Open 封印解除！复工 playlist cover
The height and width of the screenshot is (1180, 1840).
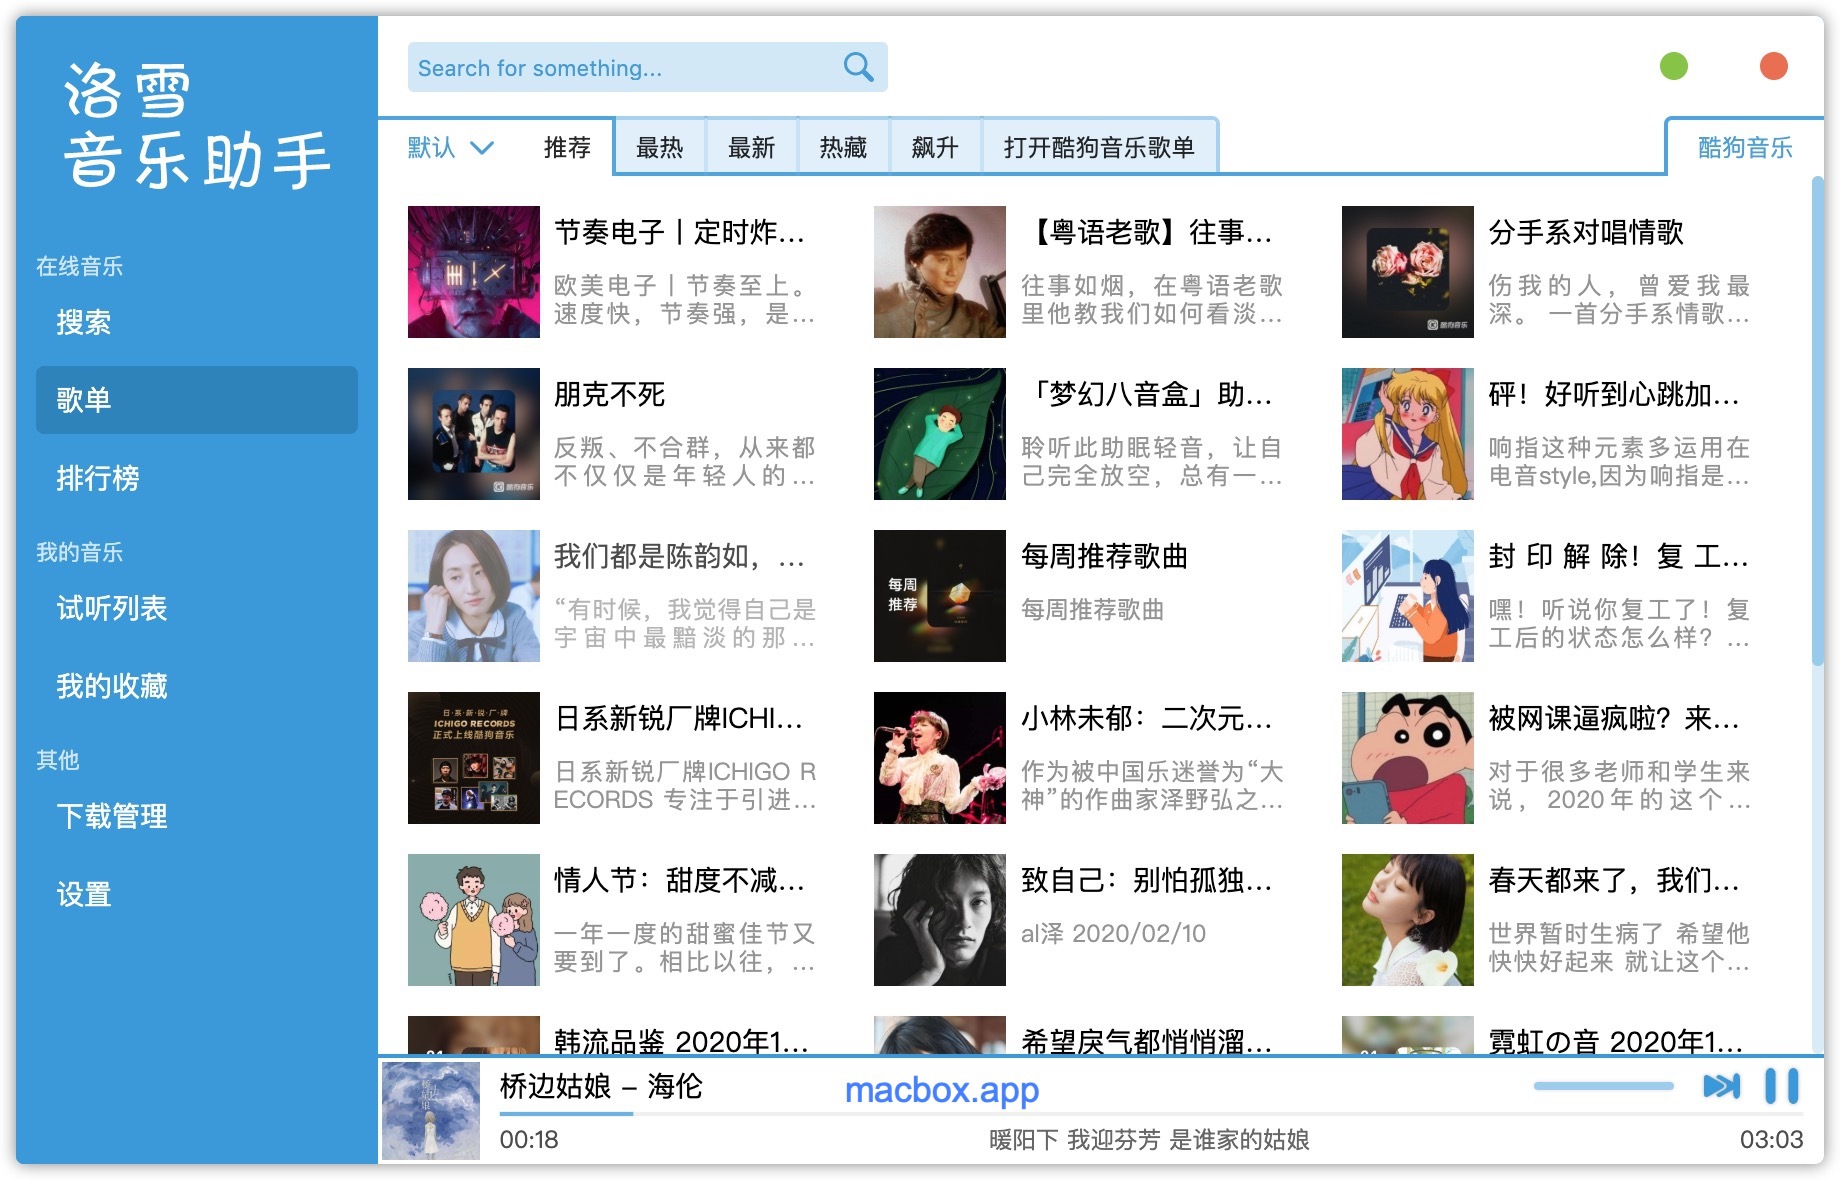[x=1408, y=596]
